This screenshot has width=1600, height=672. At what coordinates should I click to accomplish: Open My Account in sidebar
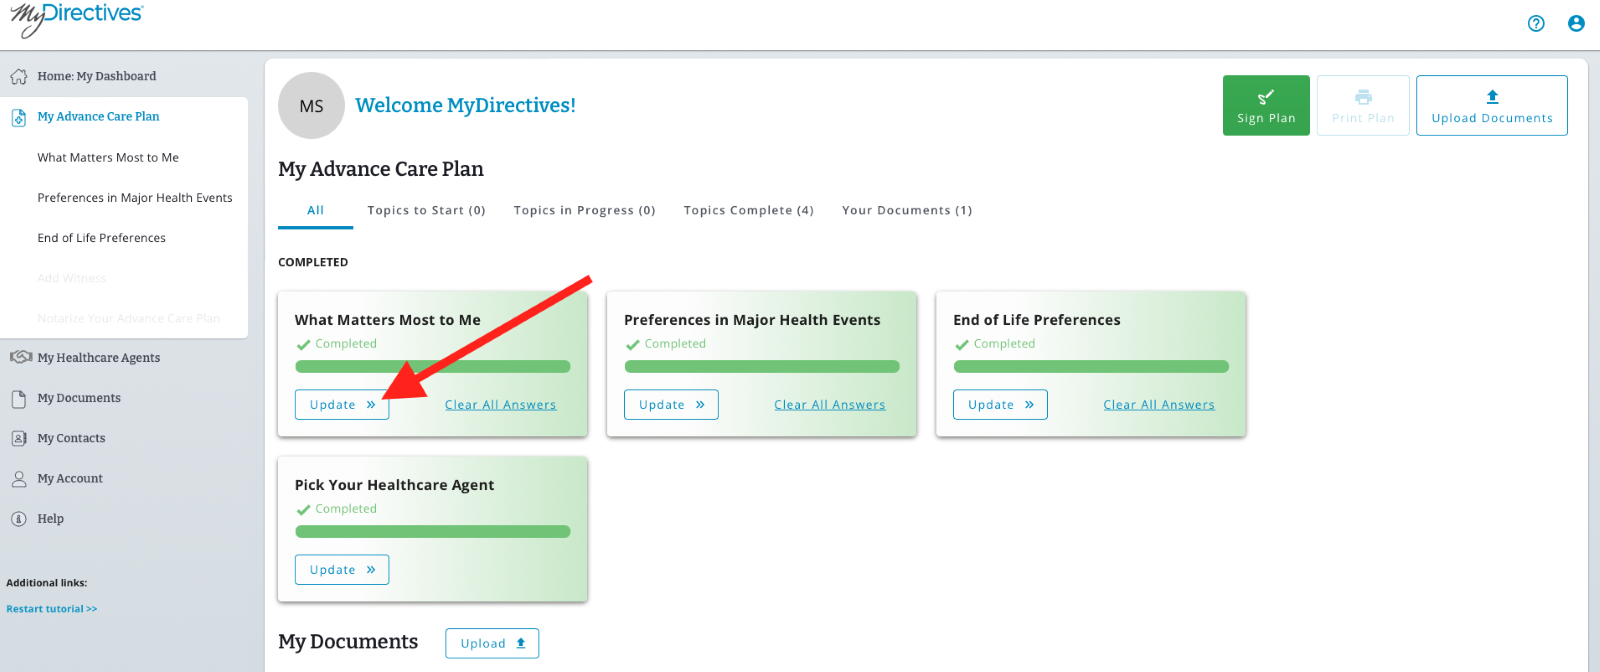coord(70,478)
